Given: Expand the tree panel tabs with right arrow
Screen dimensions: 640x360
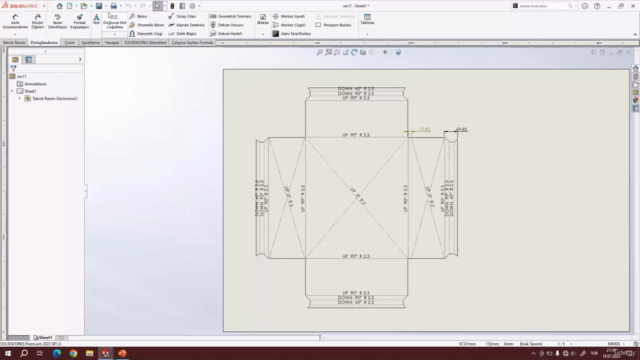Looking at the screenshot, I should tap(80, 60).
